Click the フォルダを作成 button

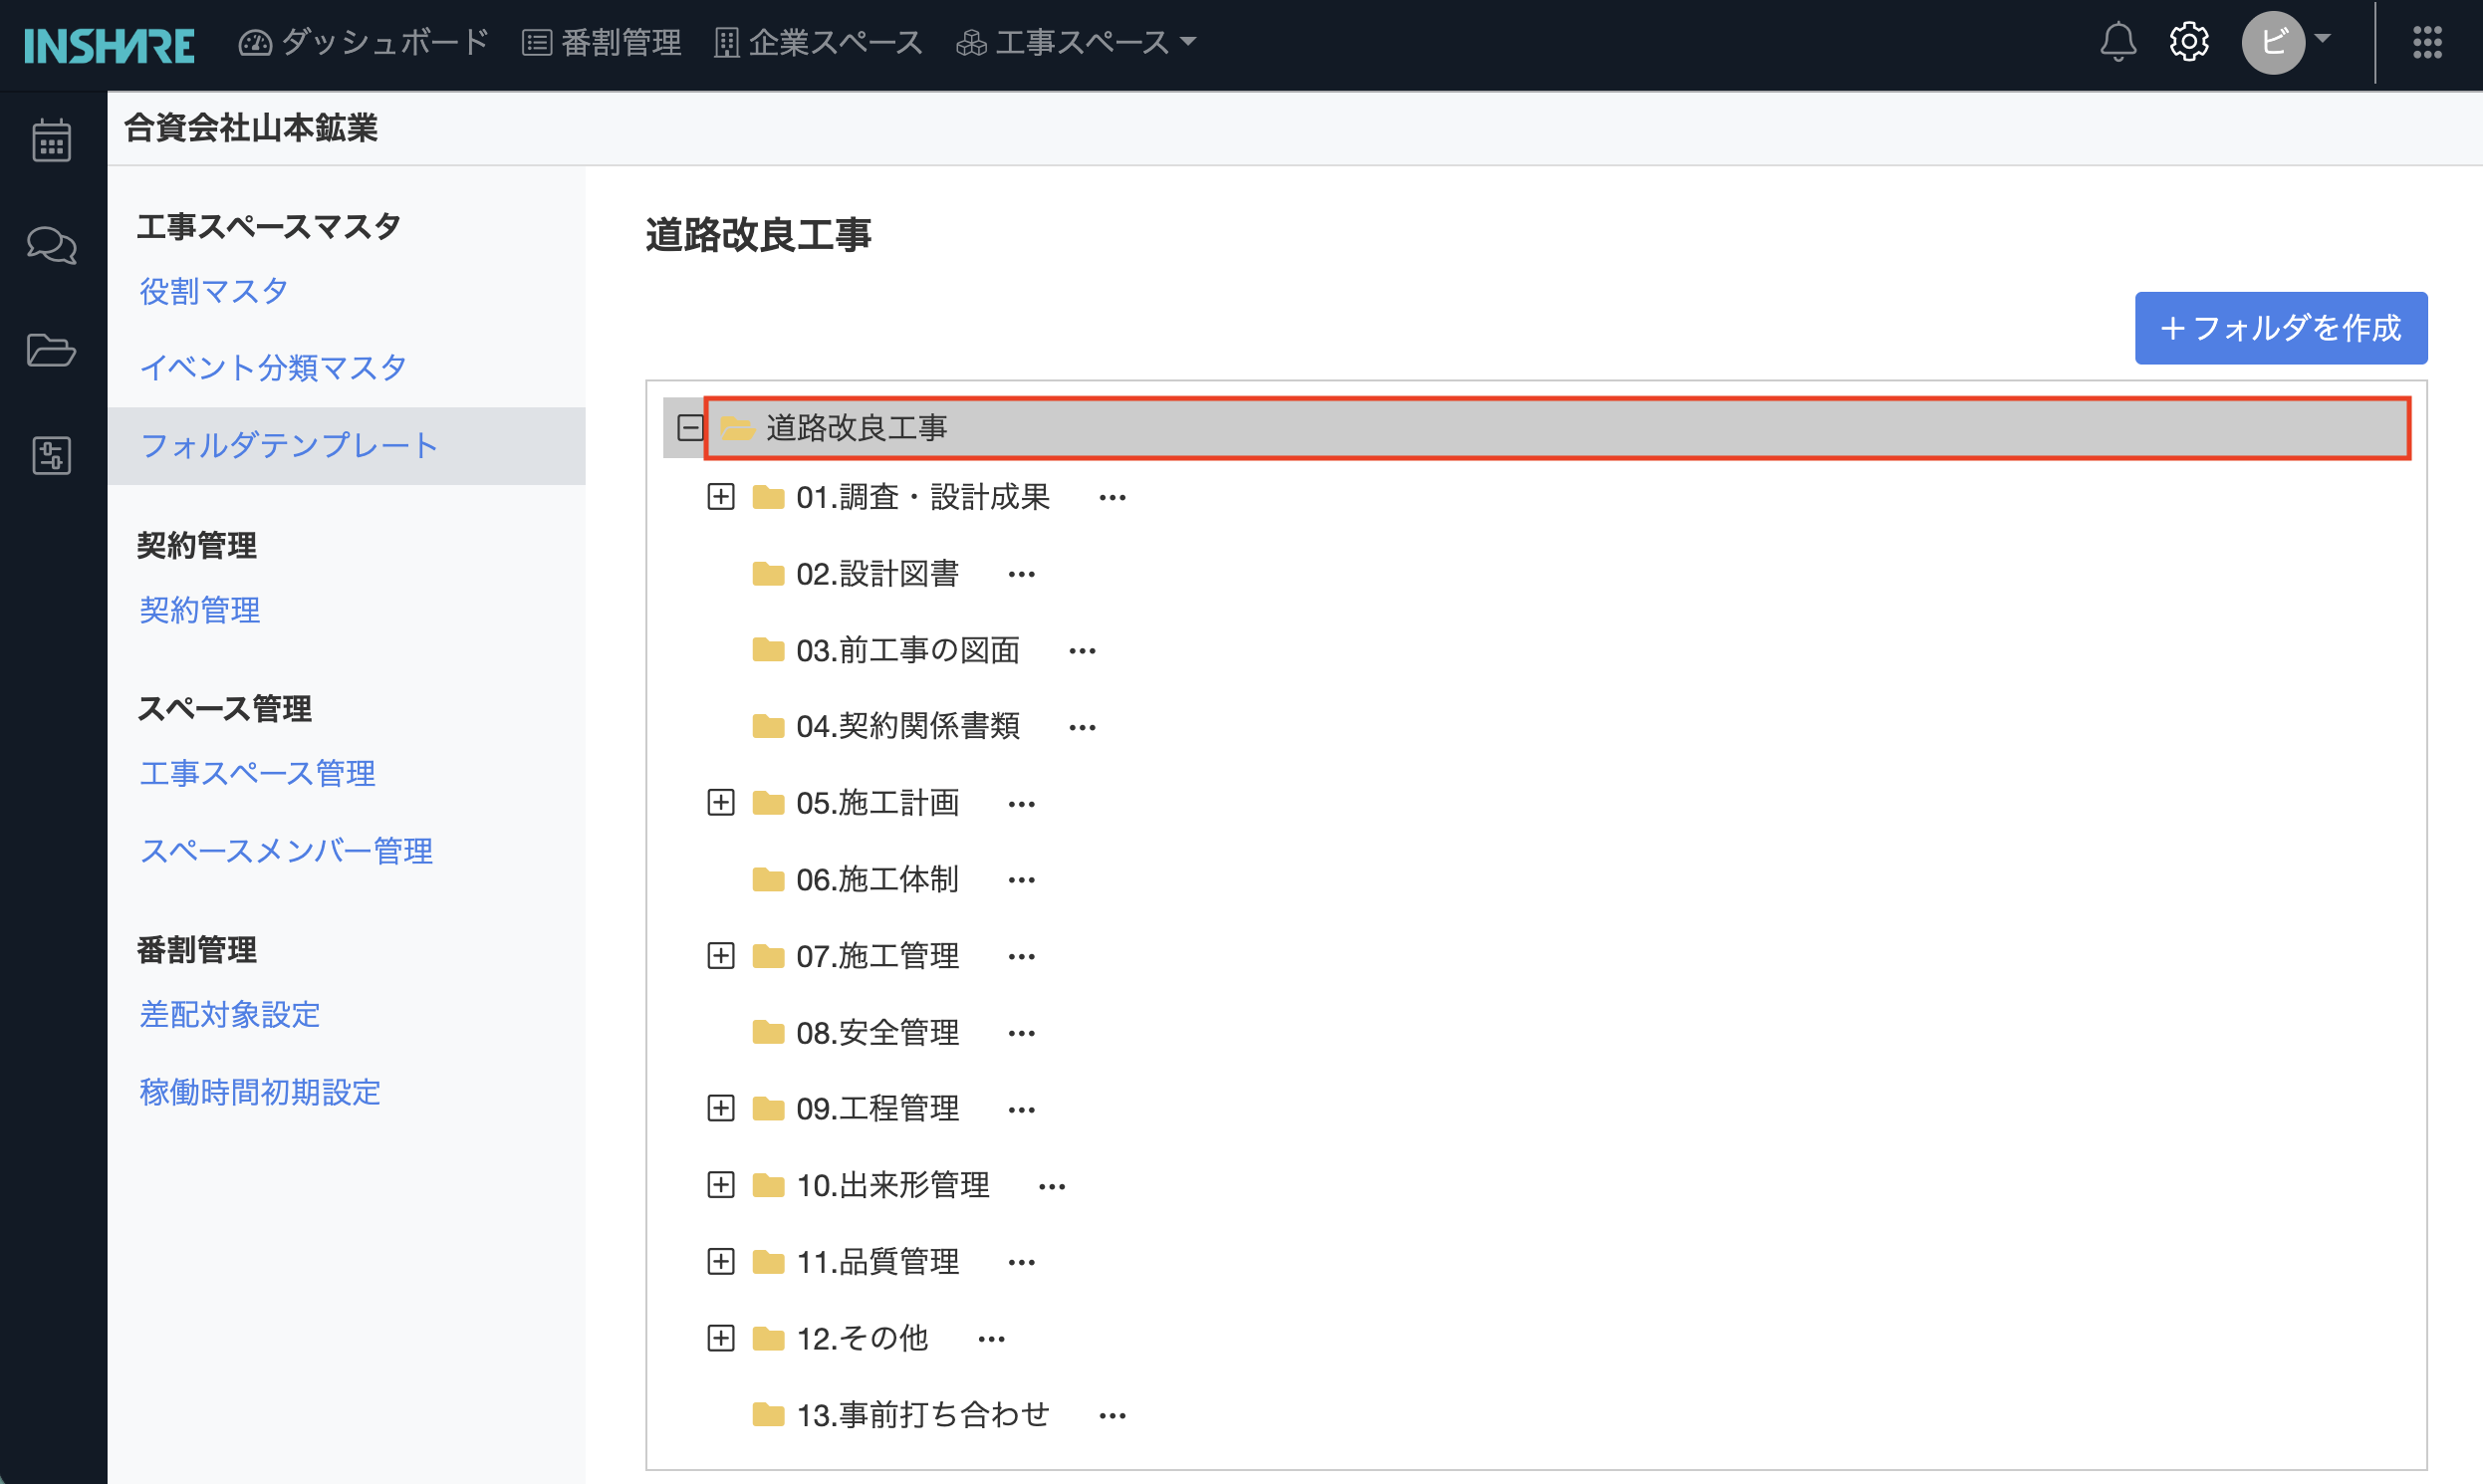pos(2281,328)
